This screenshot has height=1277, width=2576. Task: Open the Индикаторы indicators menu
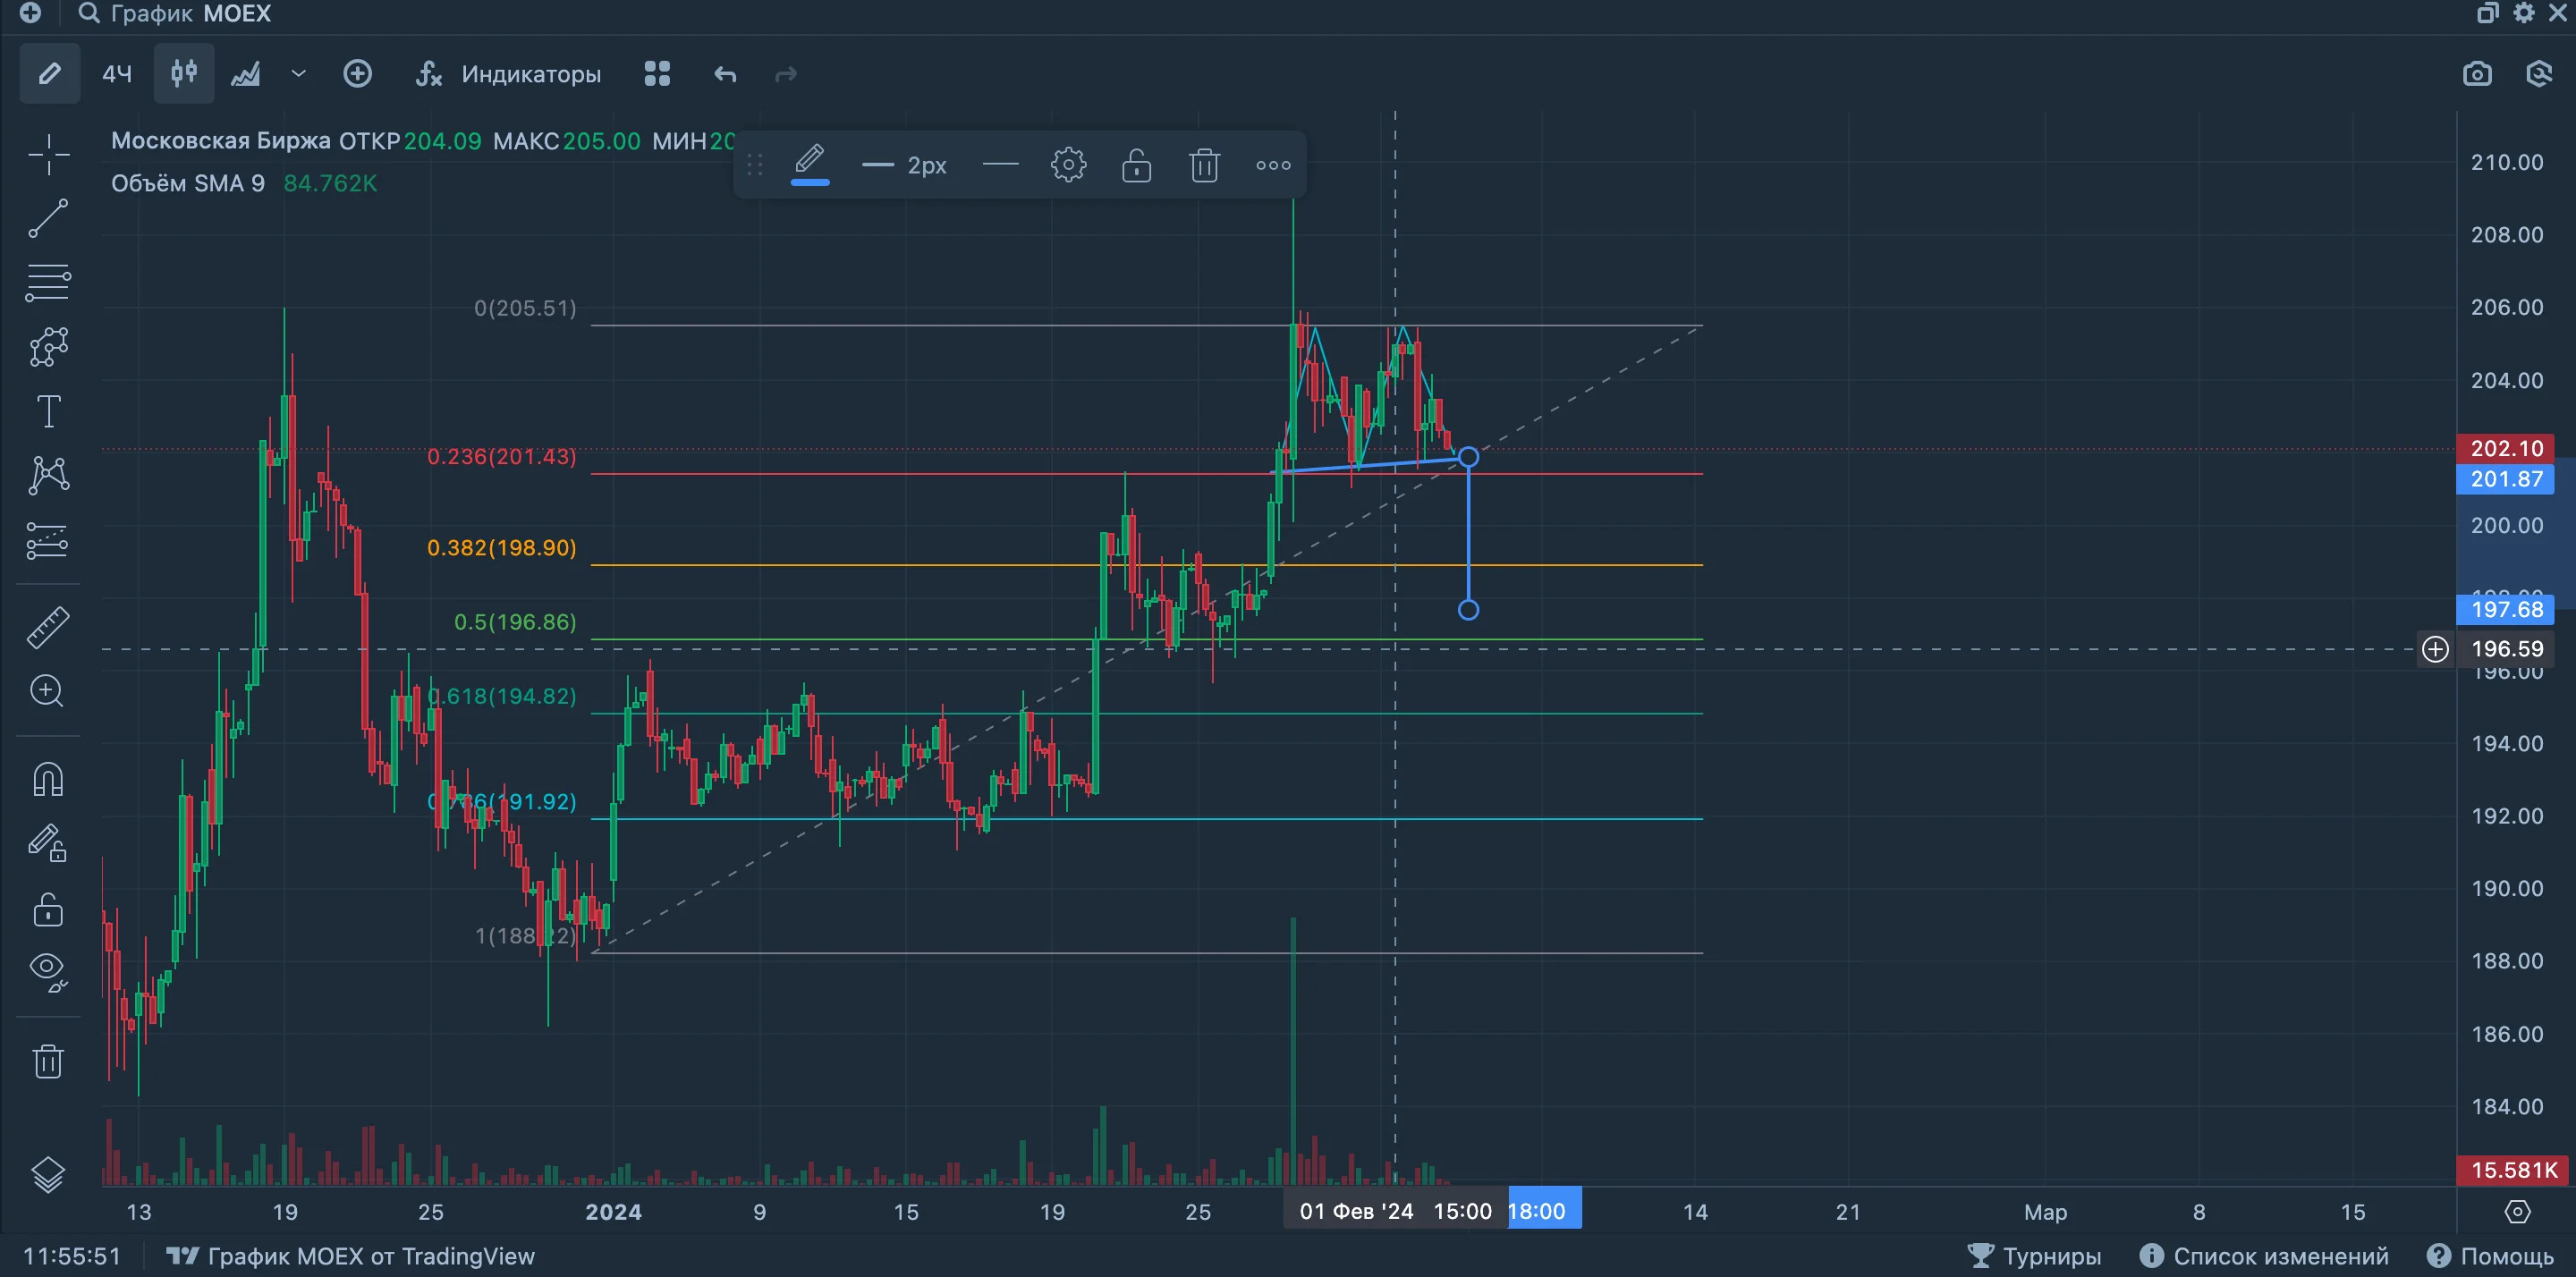[509, 74]
